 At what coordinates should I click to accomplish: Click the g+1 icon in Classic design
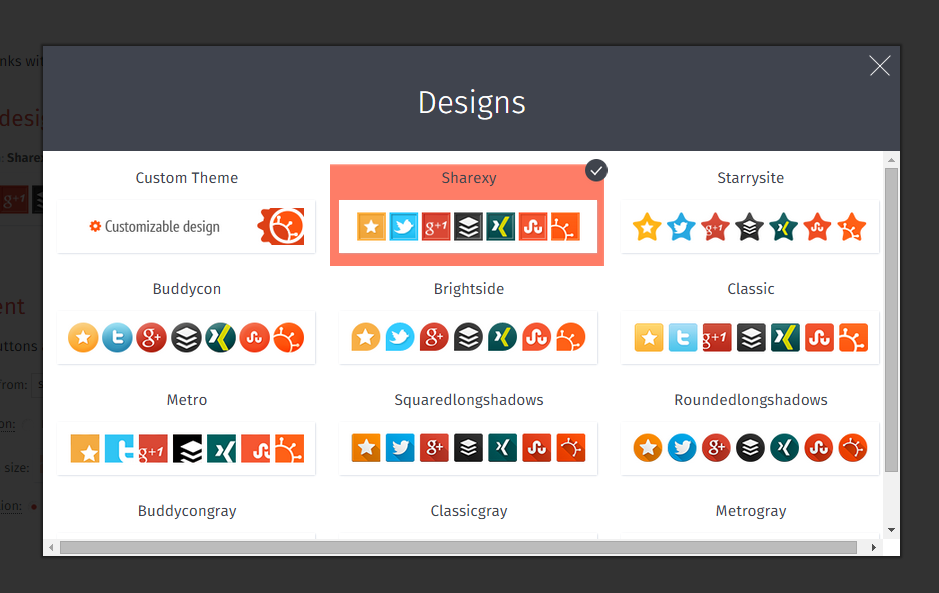(717, 338)
